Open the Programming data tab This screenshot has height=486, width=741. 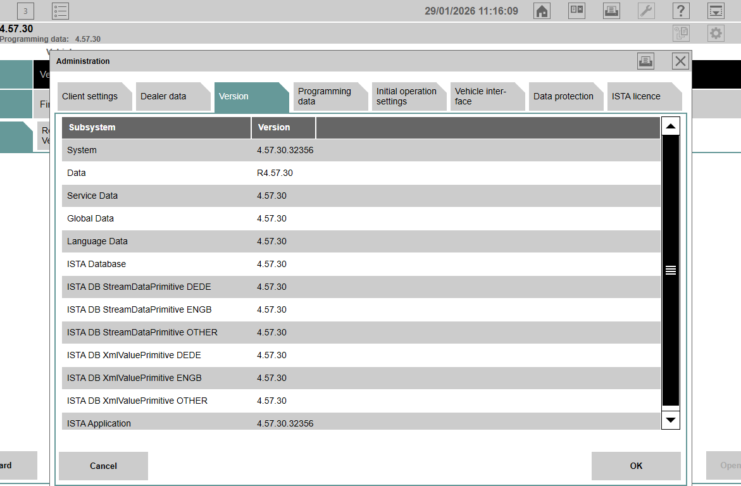tap(330, 96)
